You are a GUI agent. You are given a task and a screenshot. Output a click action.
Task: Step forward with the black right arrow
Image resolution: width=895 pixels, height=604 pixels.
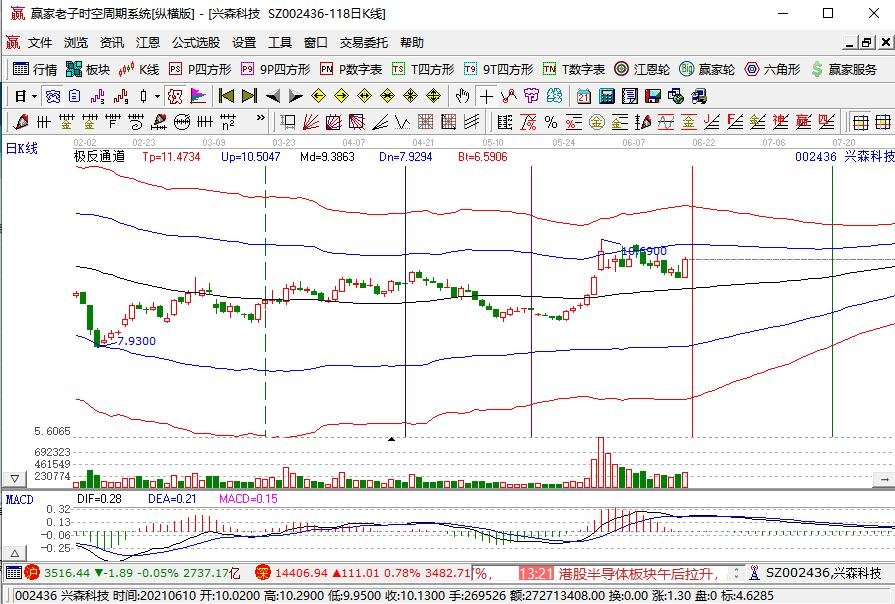click(x=296, y=96)
